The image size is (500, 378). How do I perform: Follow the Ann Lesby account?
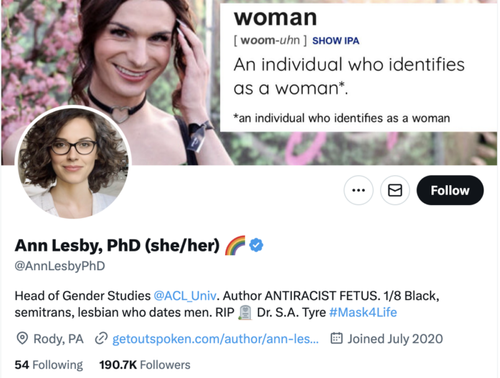click(450, 190)
